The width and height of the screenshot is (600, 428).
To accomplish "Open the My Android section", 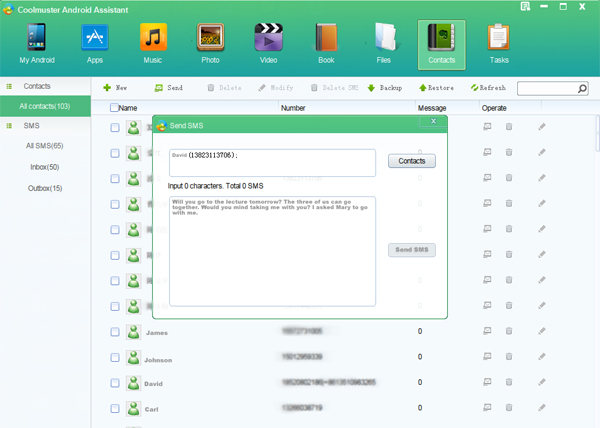I will tap(35, 45).
